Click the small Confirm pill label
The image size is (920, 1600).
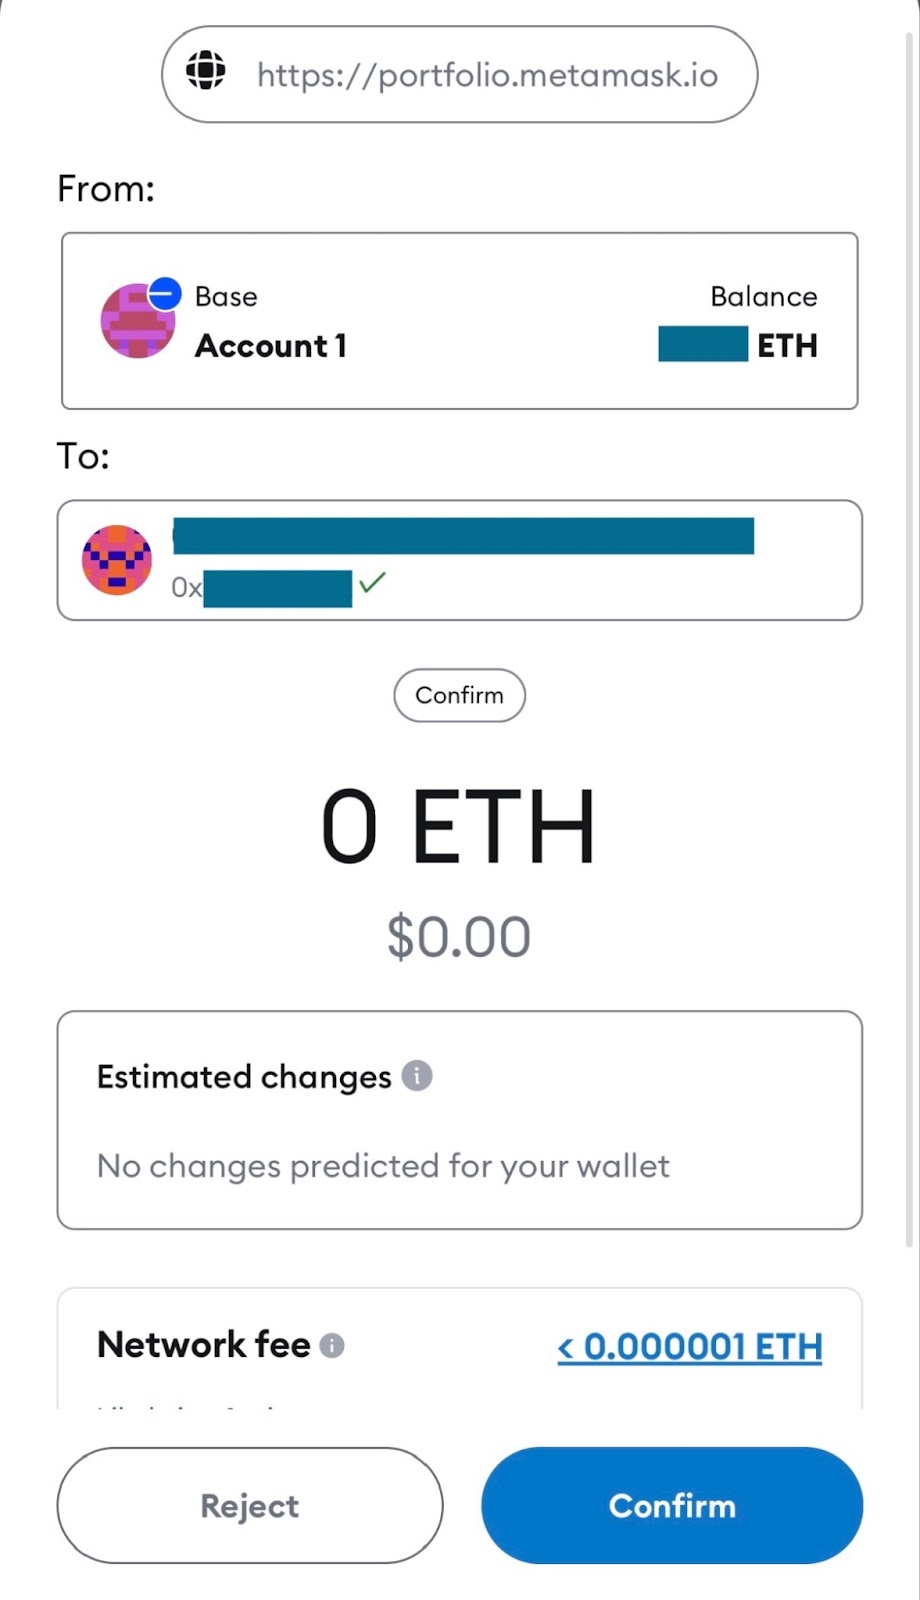click(459, 695)
